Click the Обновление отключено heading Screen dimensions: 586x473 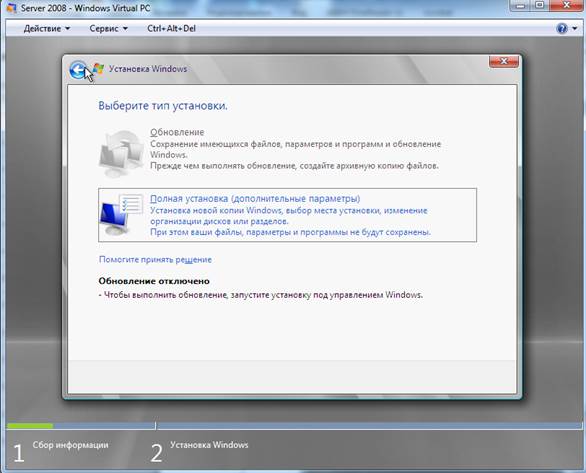click(154, 281)
